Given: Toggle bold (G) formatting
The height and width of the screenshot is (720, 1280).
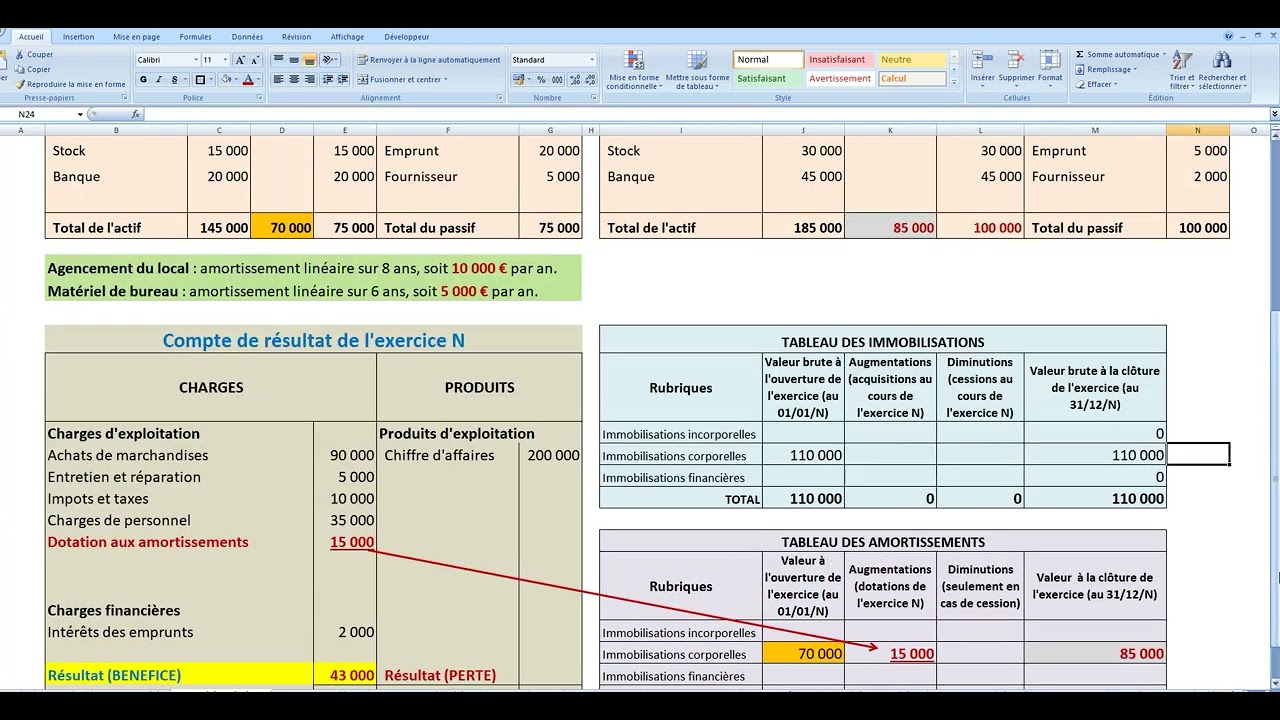Looking at the screenshot, I should point(143,80).
